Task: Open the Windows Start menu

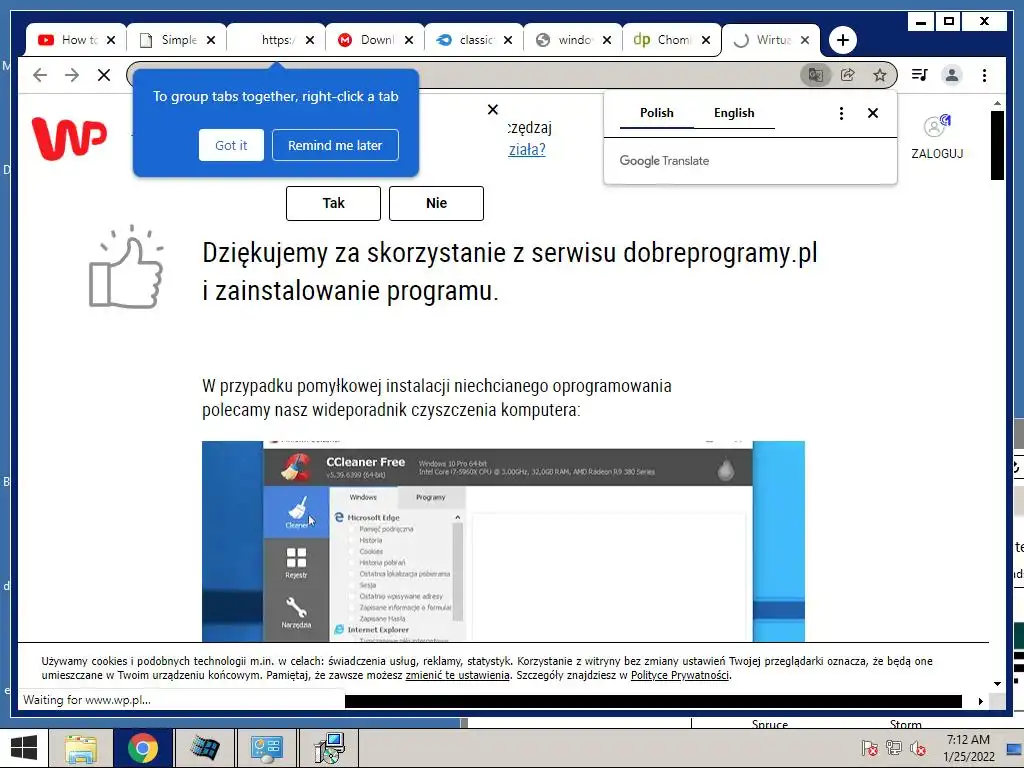Action: [24, 748]
